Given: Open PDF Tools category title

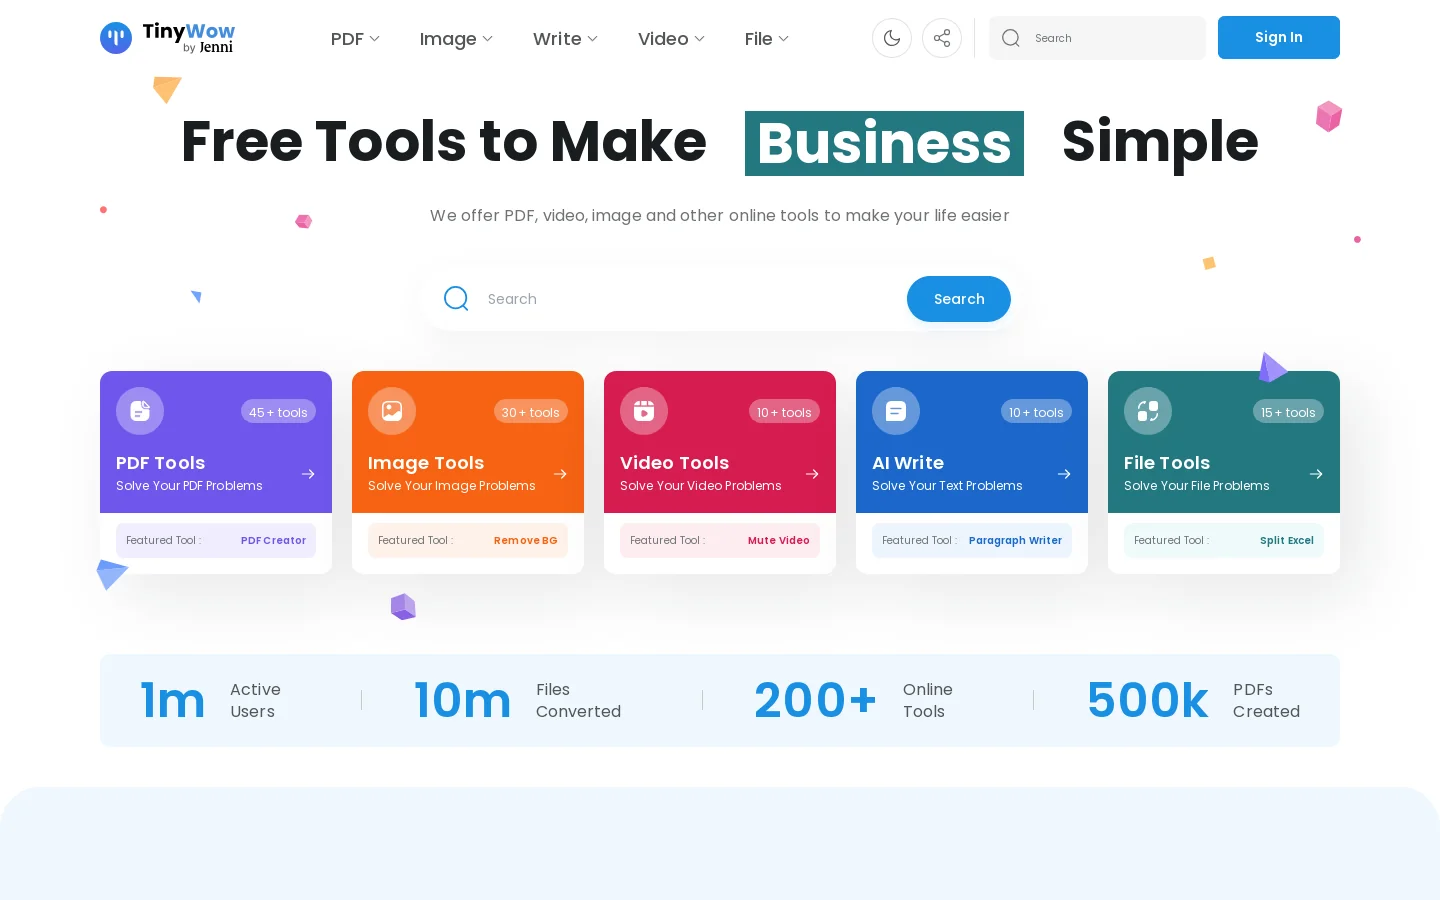Looking at the screenshot, I should (161, 463).
